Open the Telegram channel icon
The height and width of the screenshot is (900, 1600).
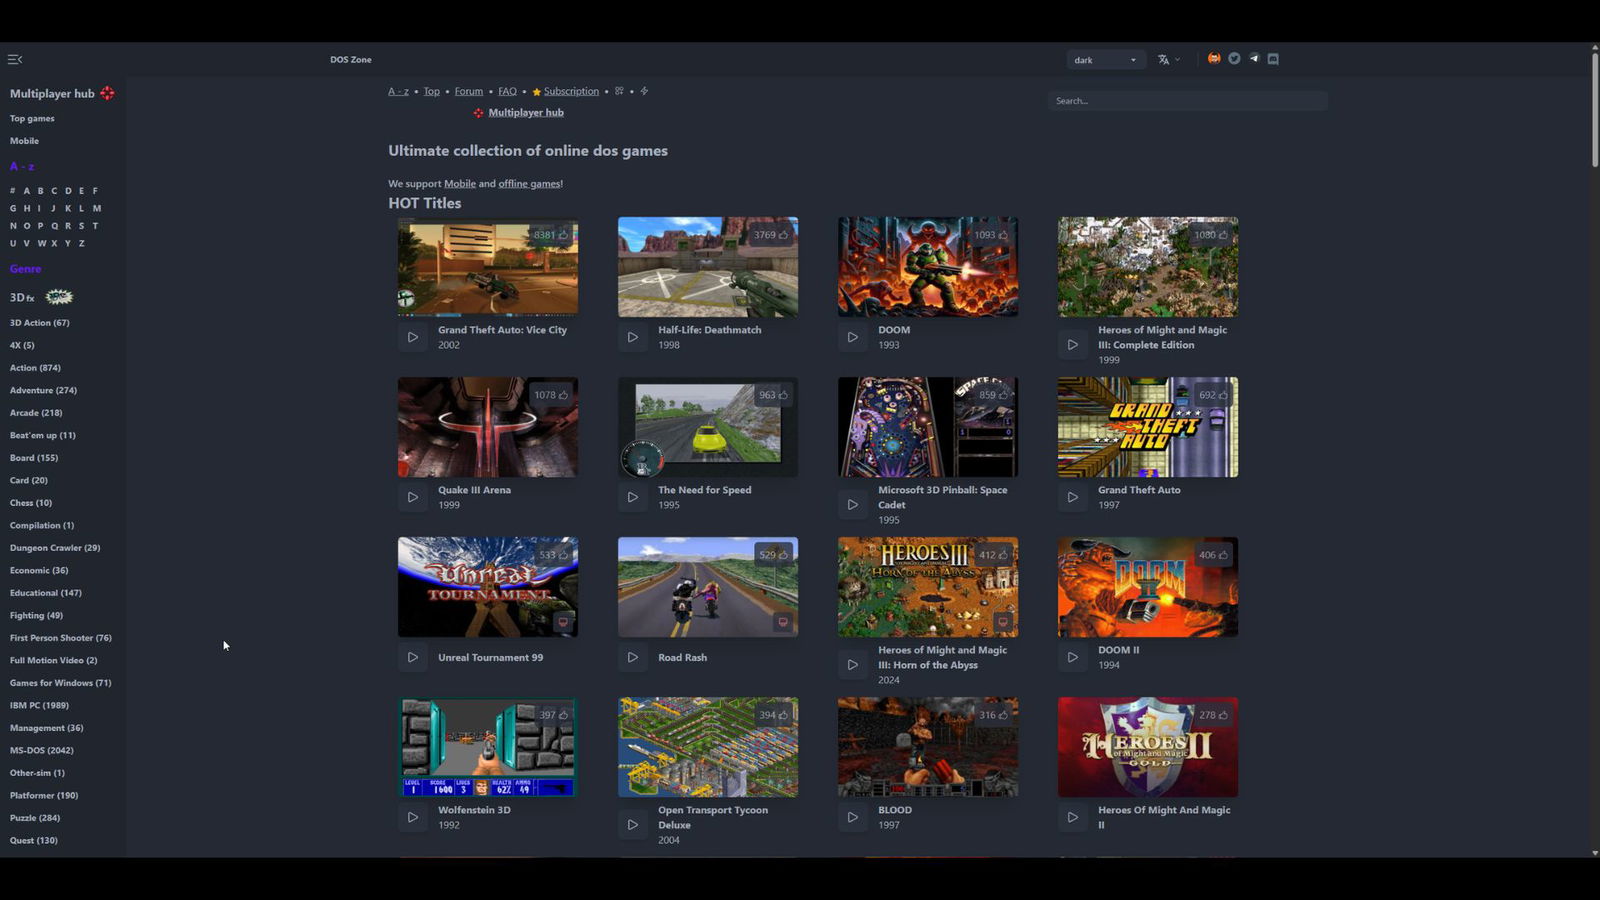(x=1254, y=59)
